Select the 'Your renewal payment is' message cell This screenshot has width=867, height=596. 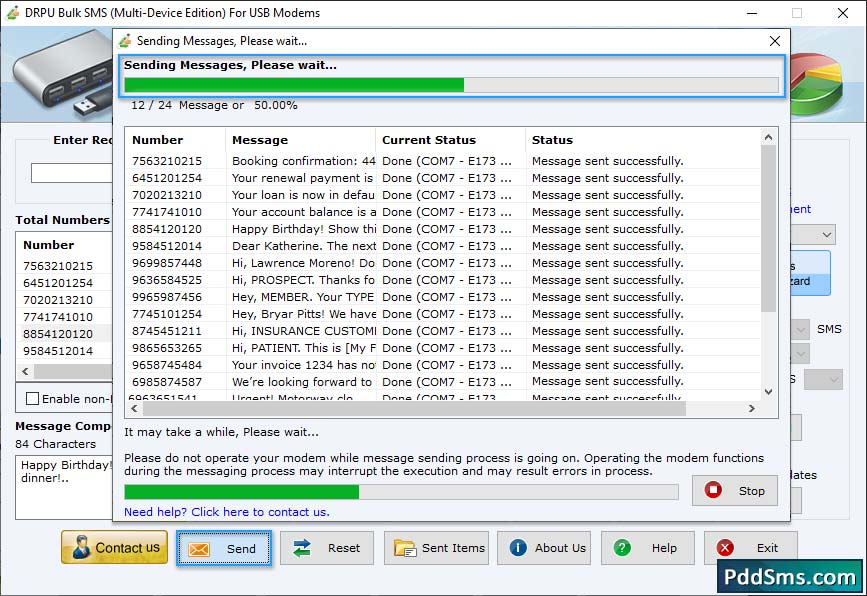(x=302, y=178)
